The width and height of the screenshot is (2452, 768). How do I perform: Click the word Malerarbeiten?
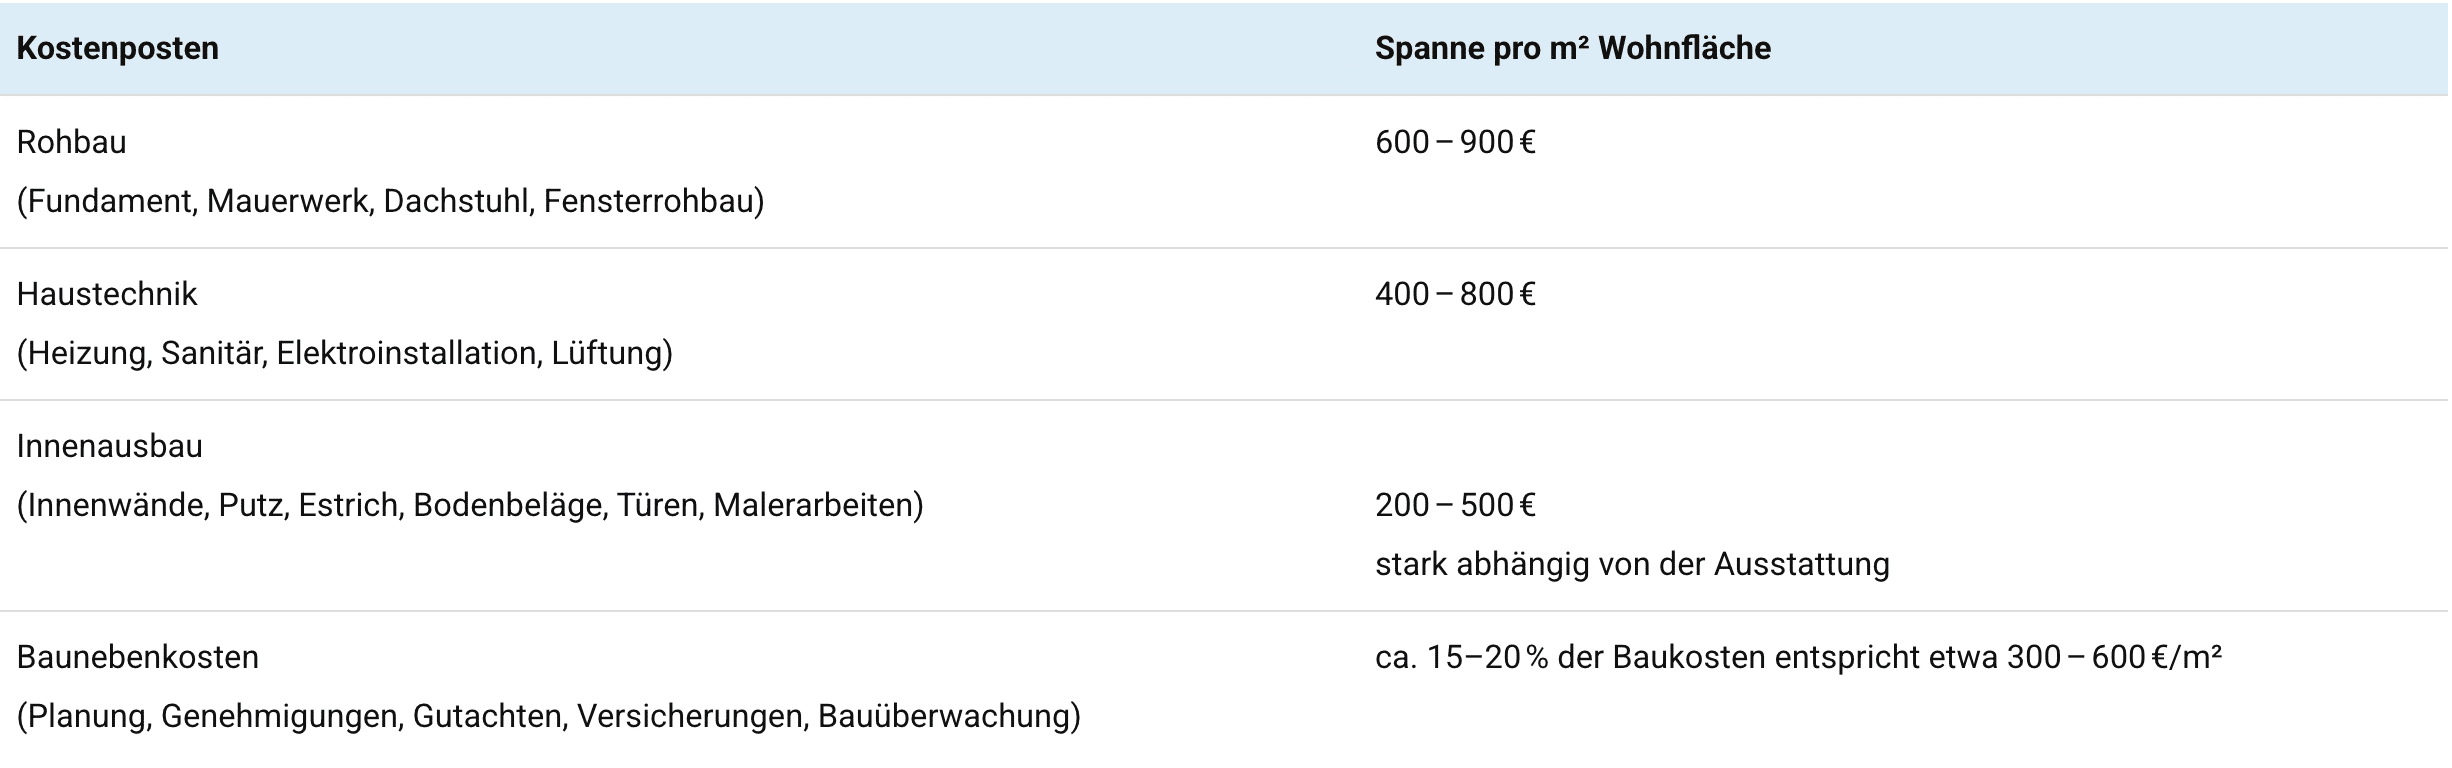pos(815,506)
